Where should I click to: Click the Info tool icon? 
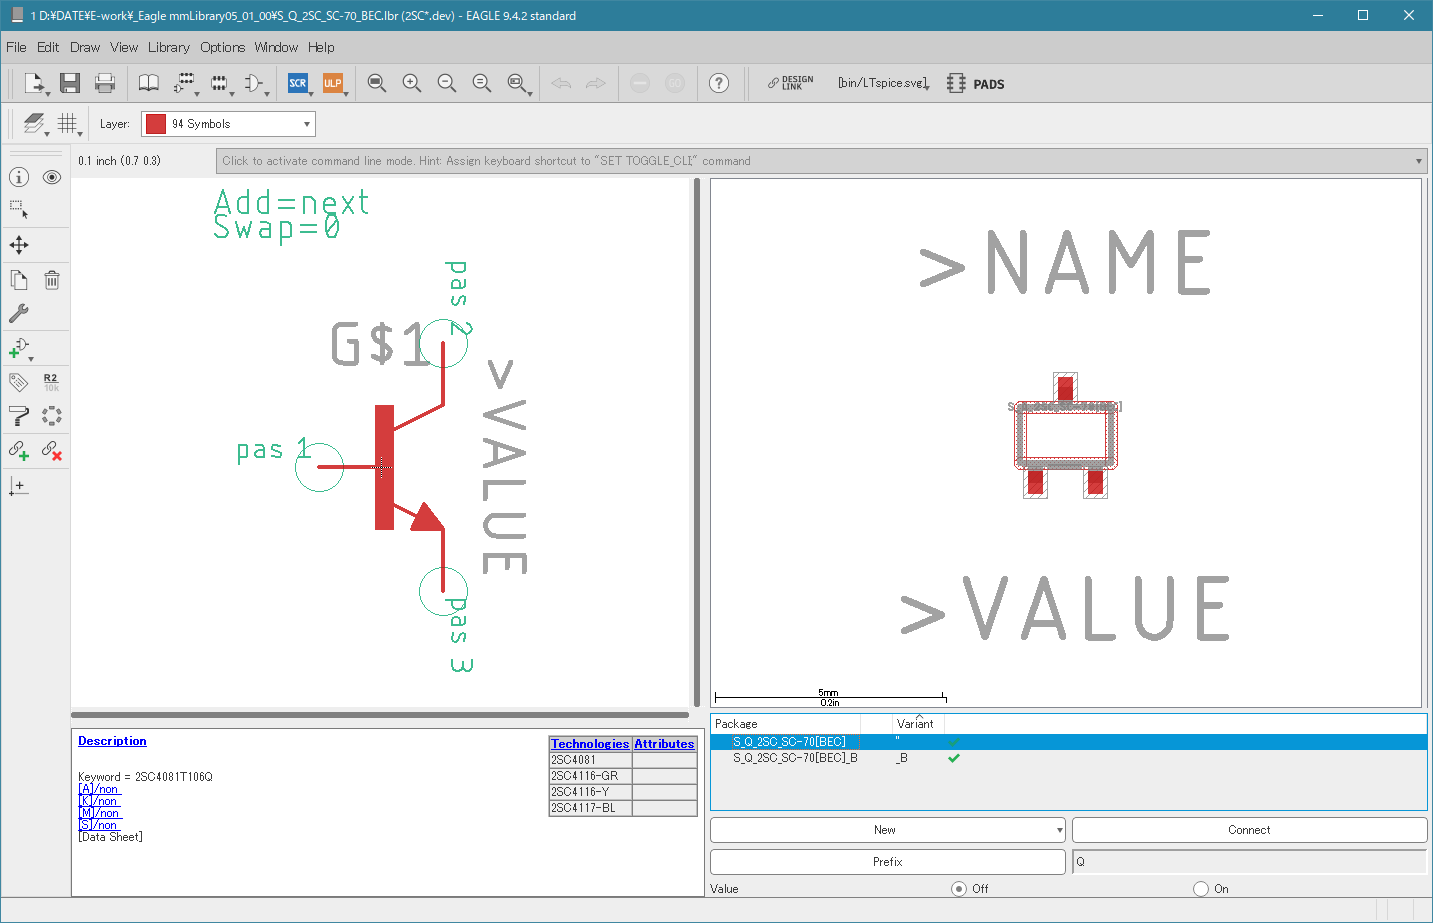19,177
